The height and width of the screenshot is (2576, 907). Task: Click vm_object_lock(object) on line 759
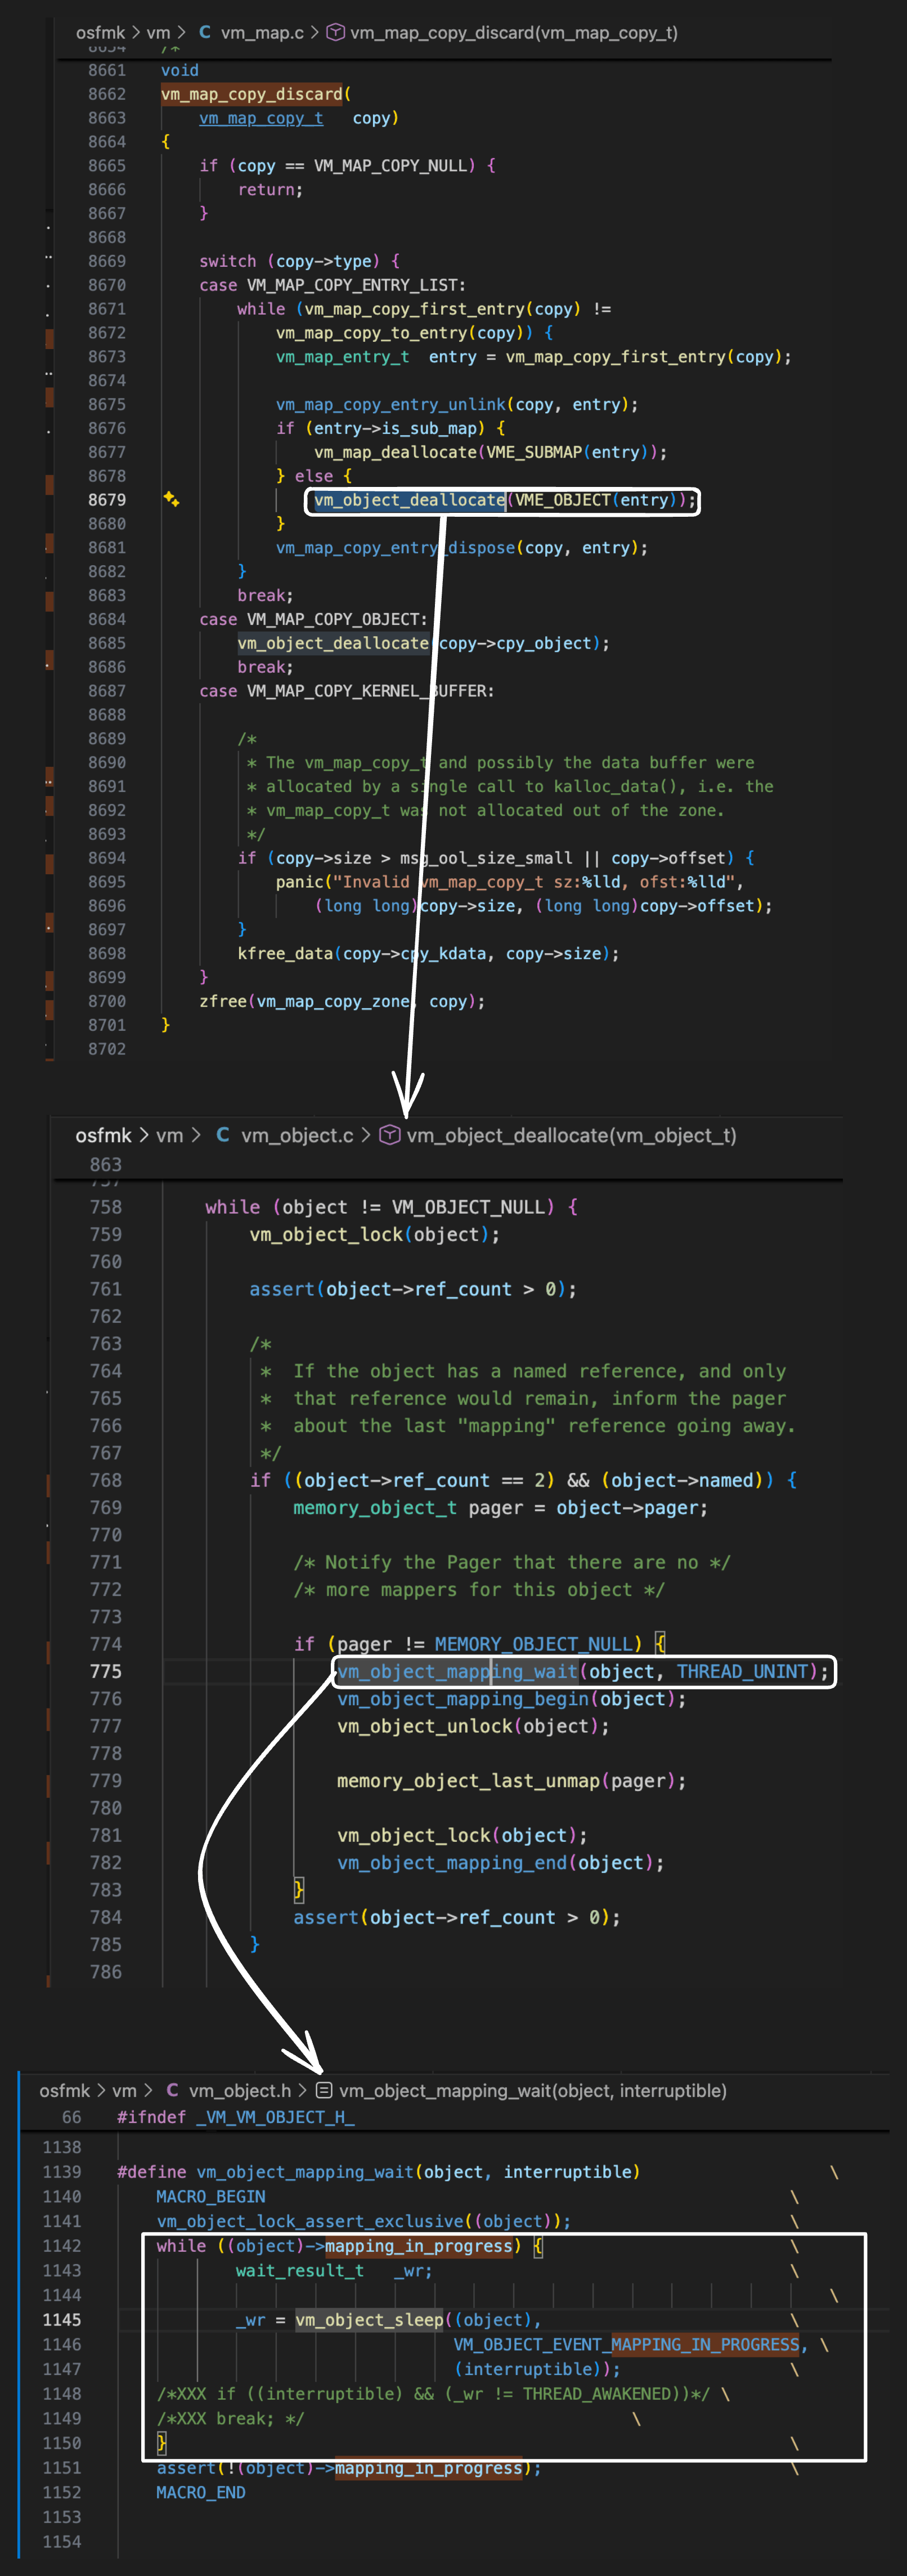tap(369, 1234)
